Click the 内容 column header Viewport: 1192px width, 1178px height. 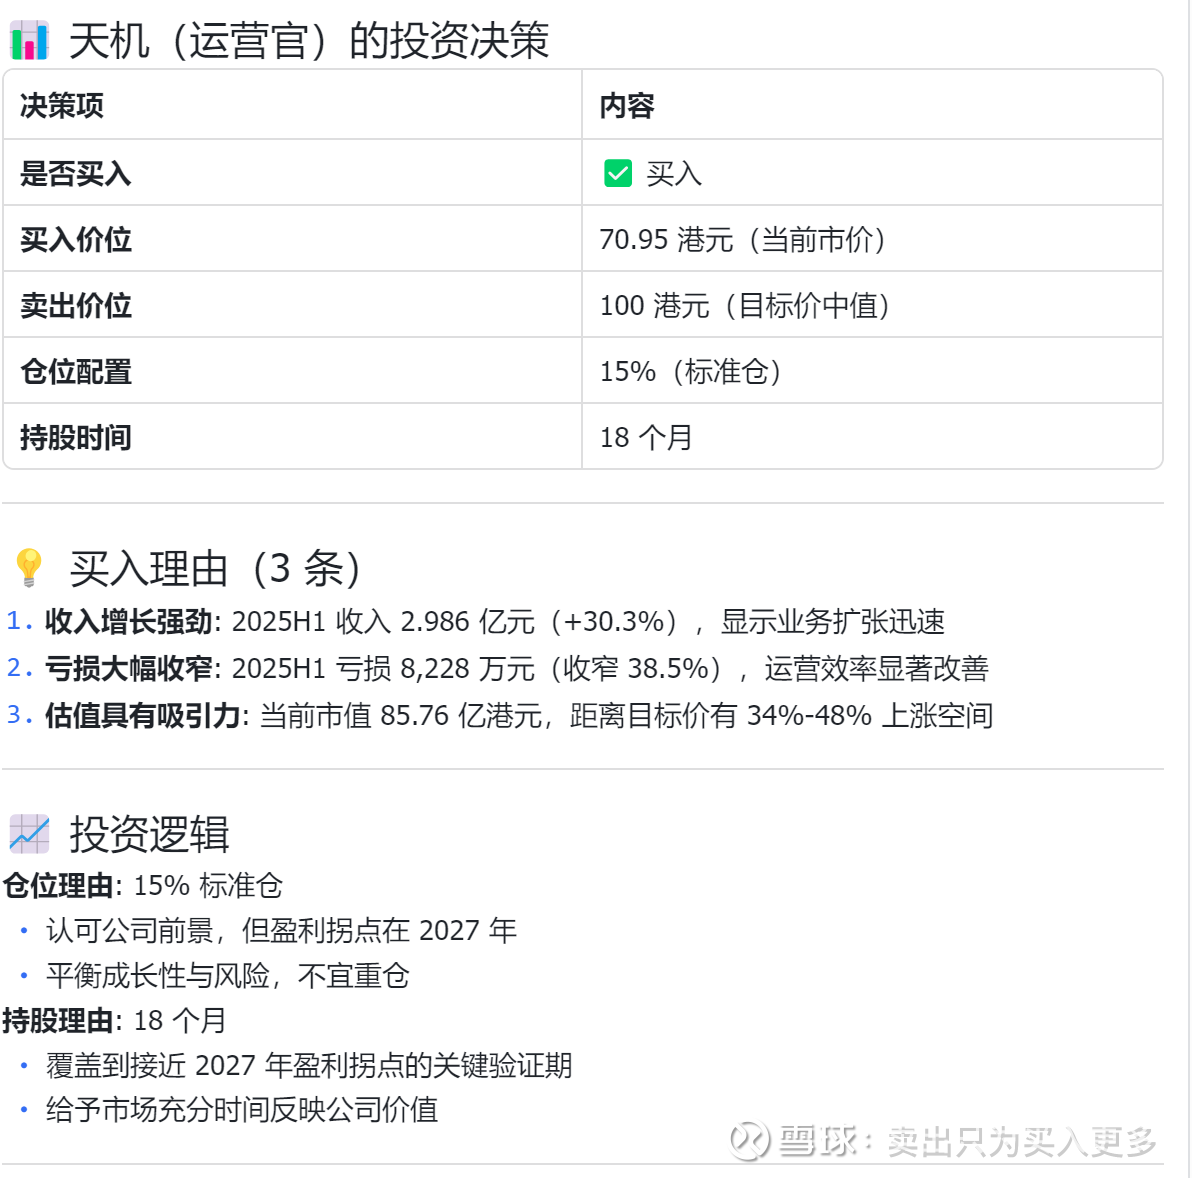[x=627, y=105]
